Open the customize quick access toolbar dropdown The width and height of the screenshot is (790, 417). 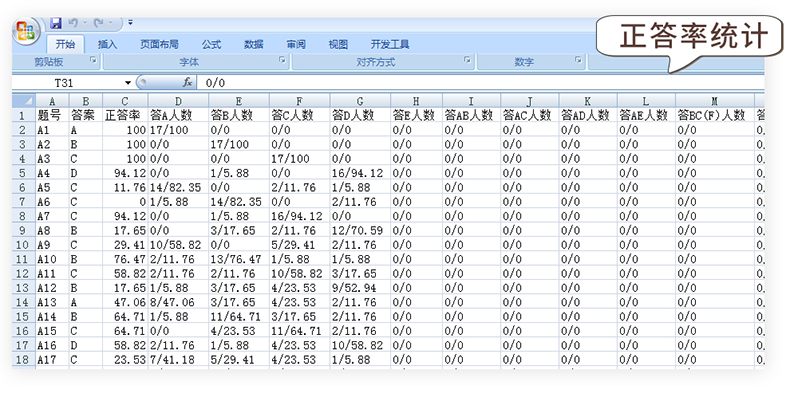[x=130, y=22]
